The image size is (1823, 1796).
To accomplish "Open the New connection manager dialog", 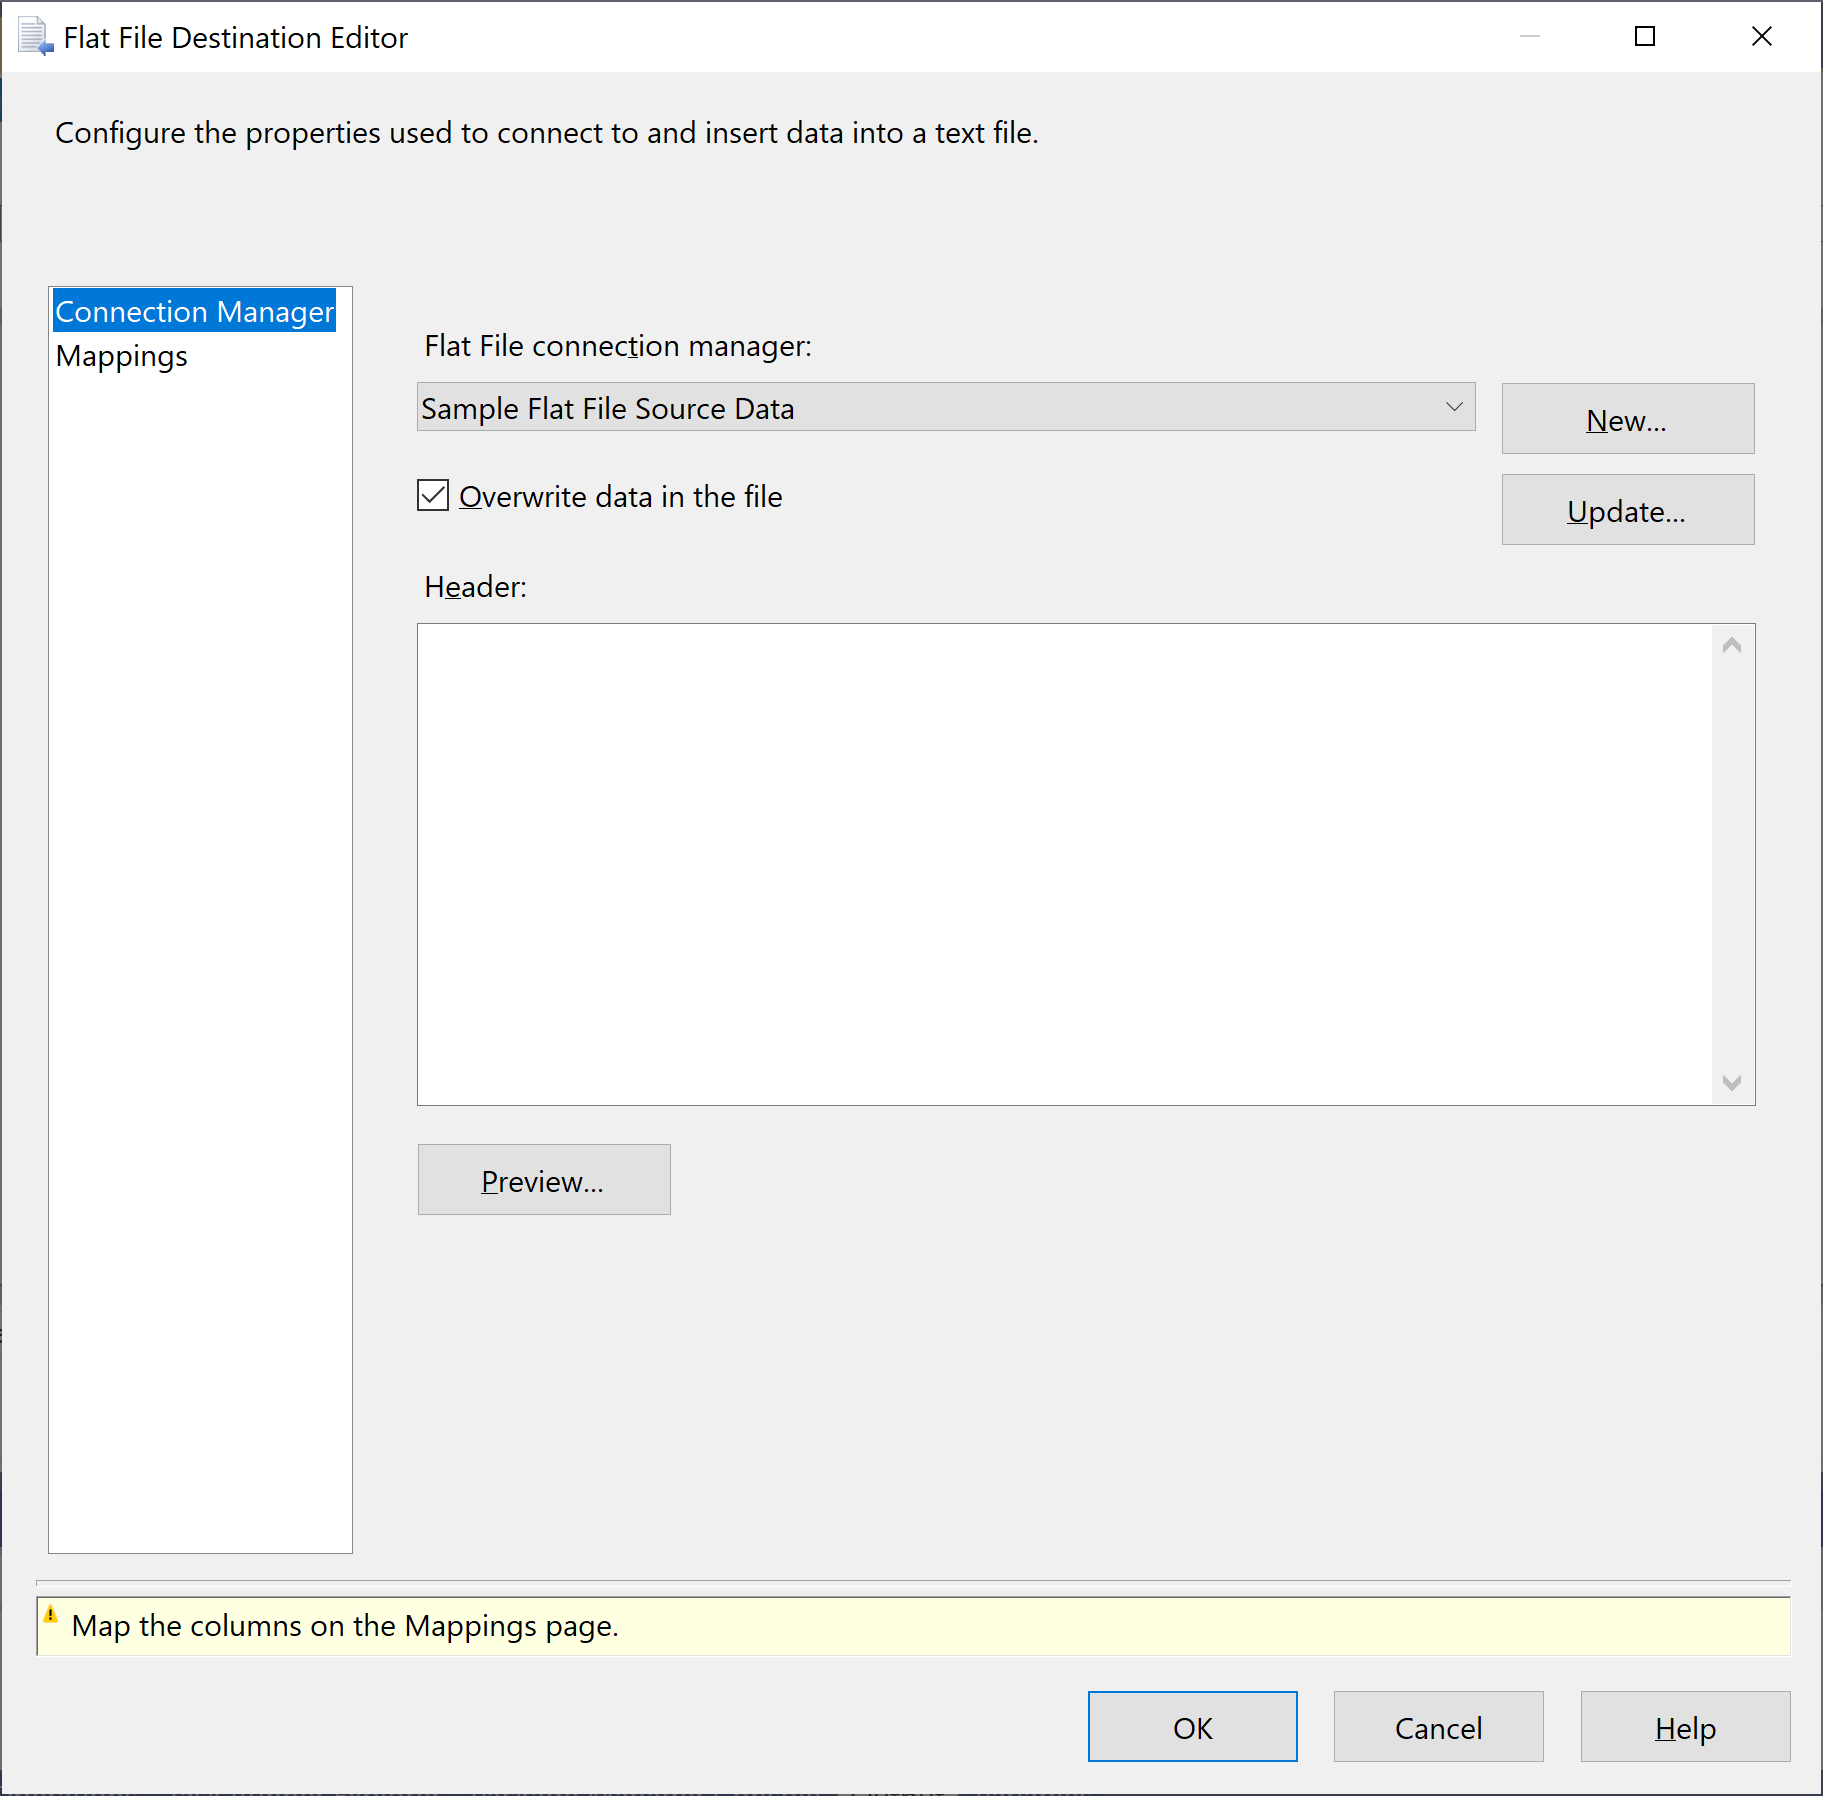I will pyautogui.click(x=1626, y=419).
